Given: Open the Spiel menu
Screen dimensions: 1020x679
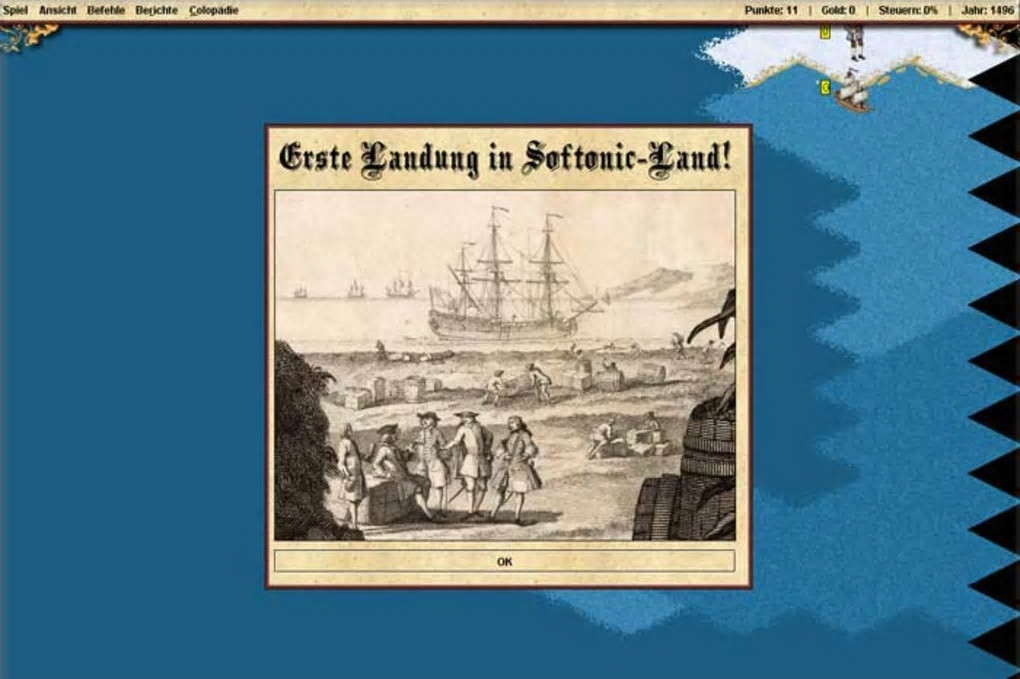Looking at the screenshot, I should click(15, 10).
